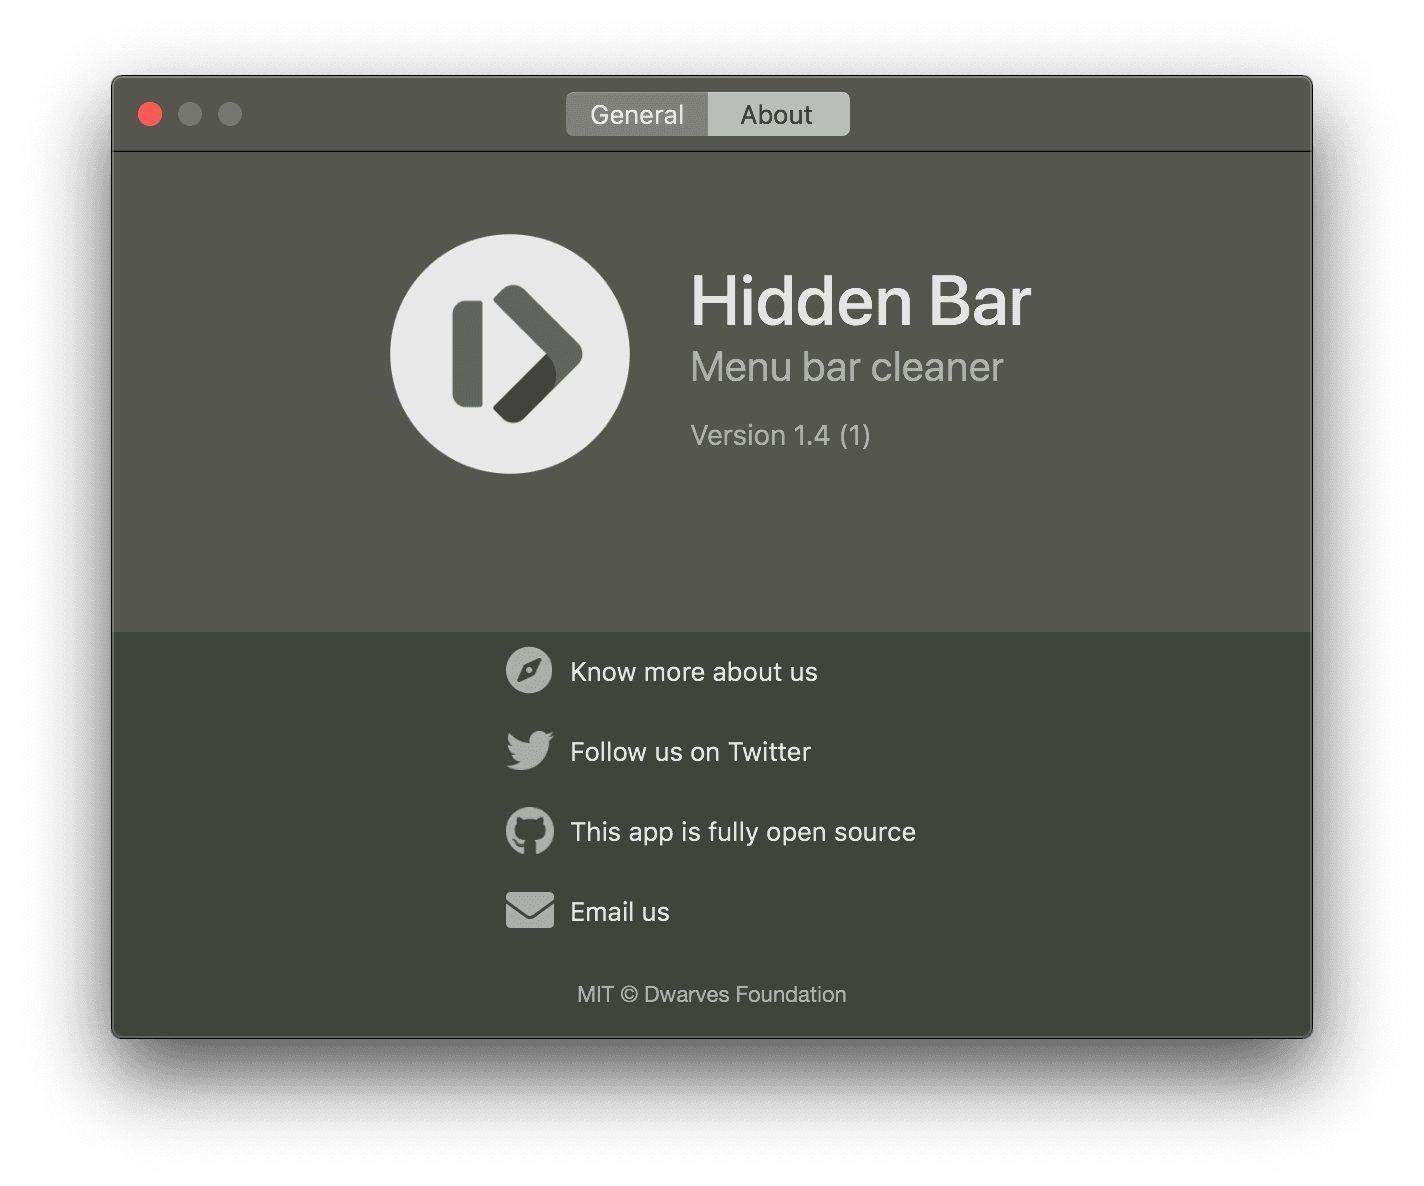Open Follow us on Twitter link
Image resolution: width=1424 pixels, height=1186 pixels.
pos(690,752)
